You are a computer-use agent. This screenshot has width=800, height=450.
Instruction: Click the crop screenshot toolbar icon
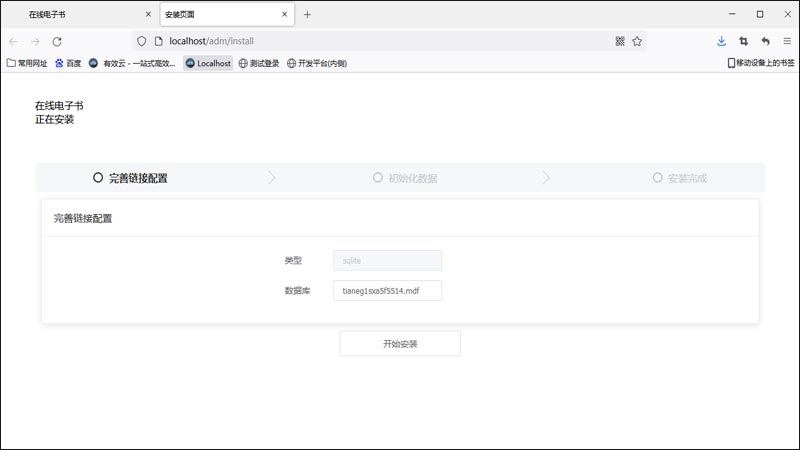[743, 41]
